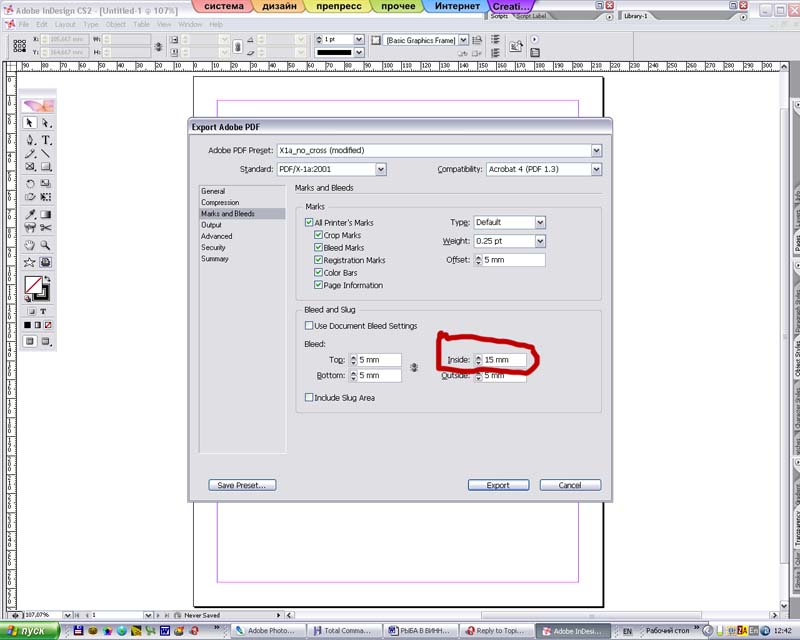
Task: Open the Word icon in quick launch
Action: click(x=165, y=631)
